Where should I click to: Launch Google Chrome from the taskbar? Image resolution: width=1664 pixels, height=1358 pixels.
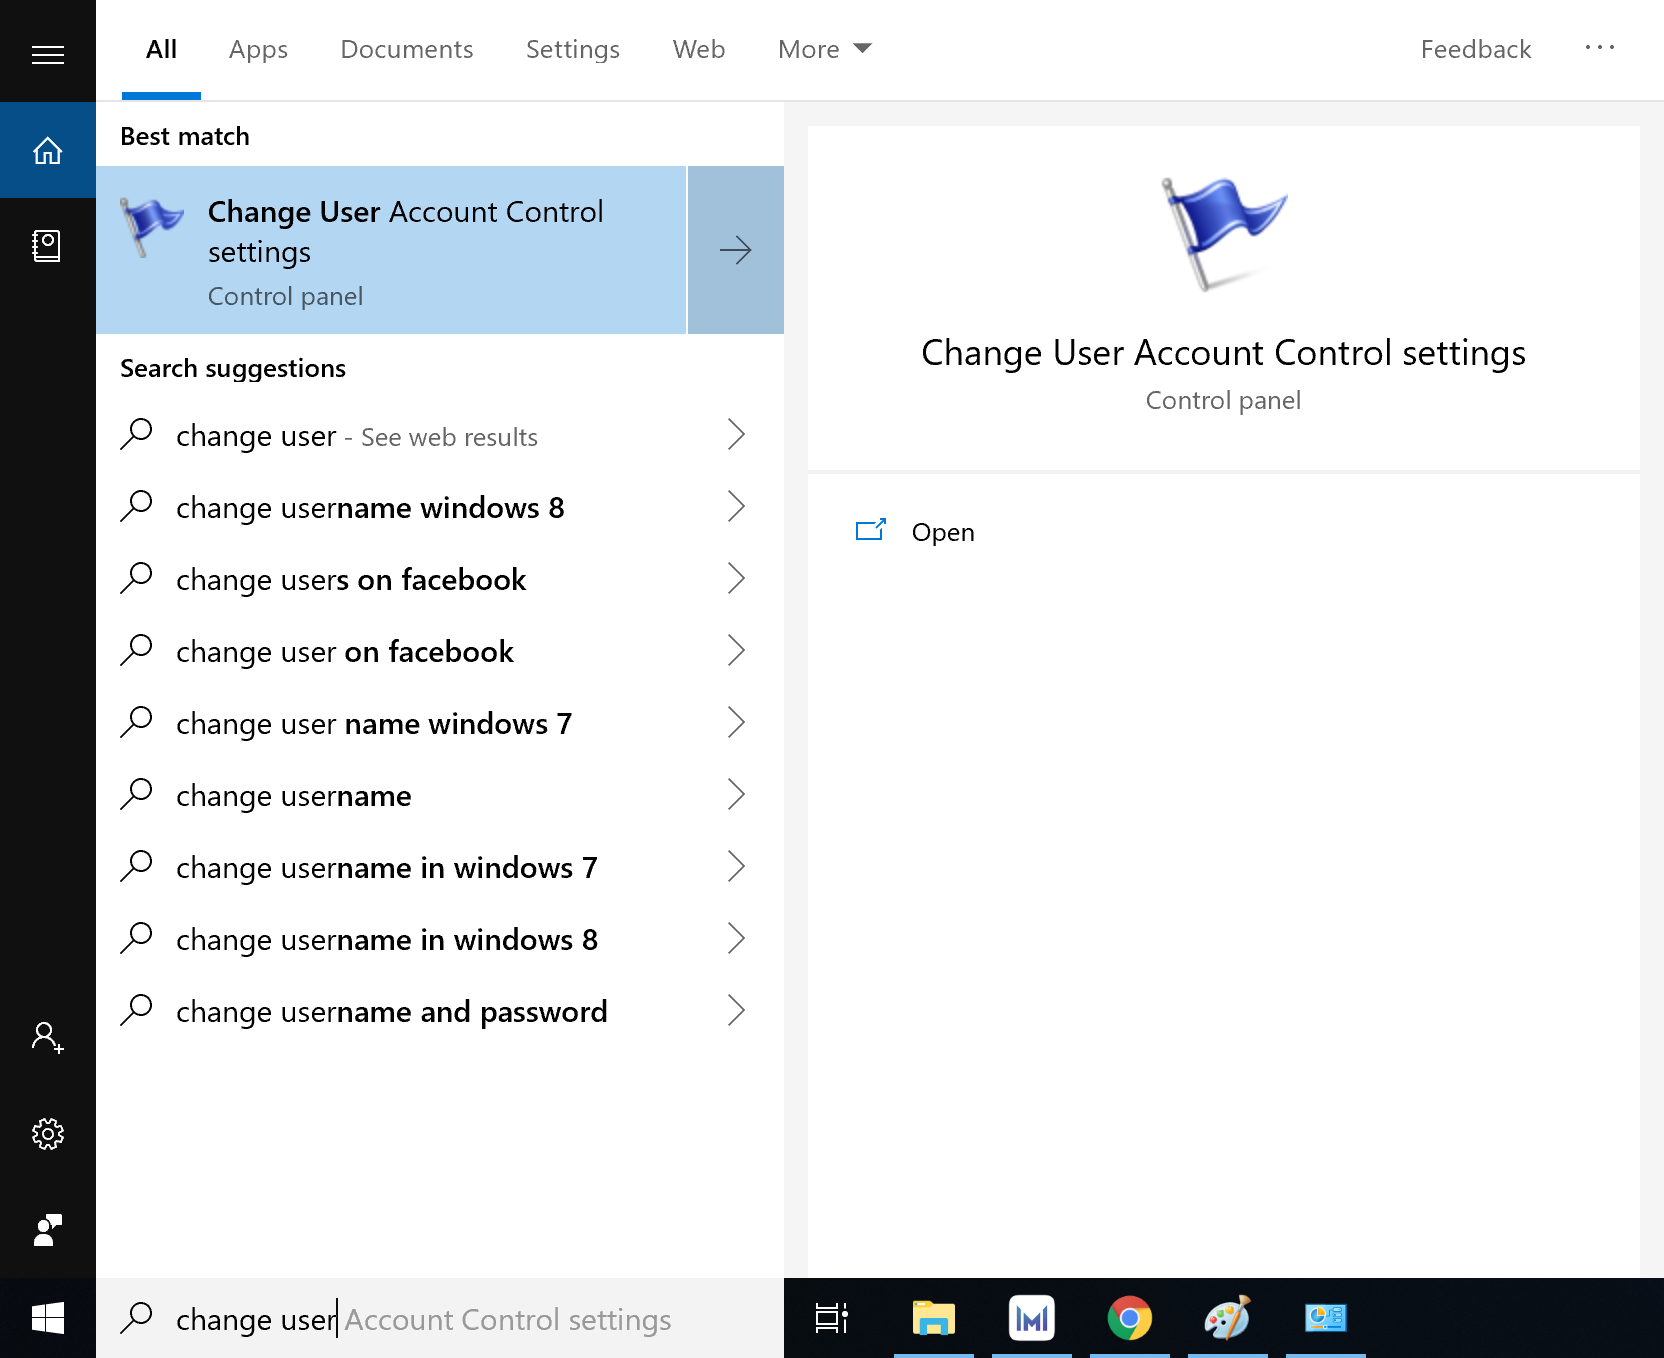tap(1129, 1318)
